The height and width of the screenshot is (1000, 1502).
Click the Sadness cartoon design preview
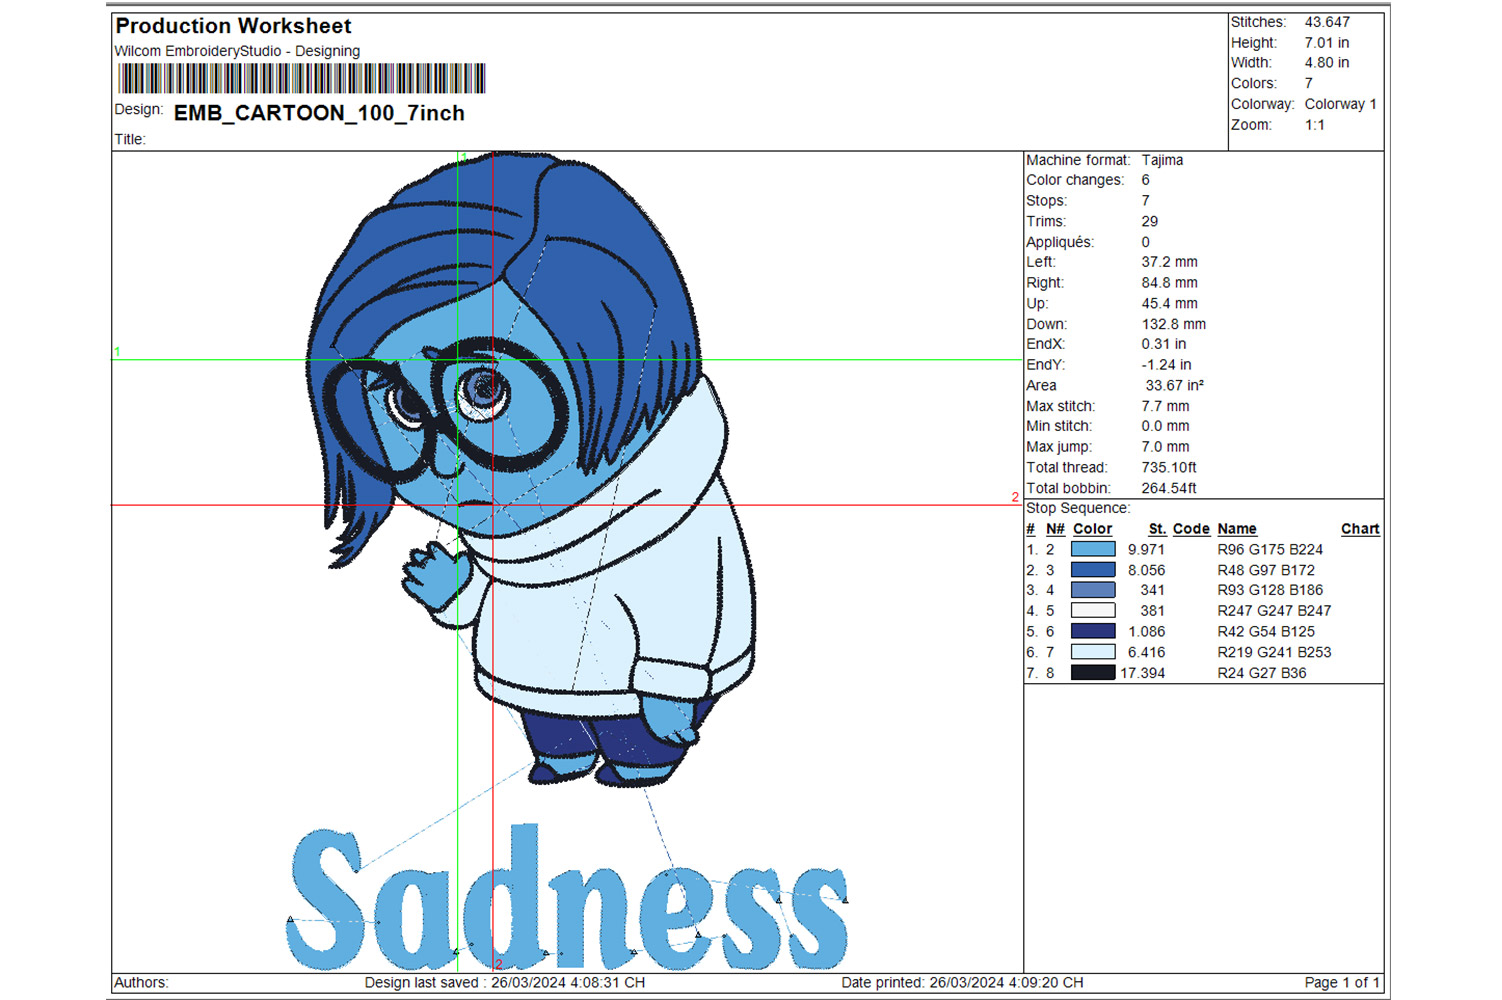click(x=530, y=470)
